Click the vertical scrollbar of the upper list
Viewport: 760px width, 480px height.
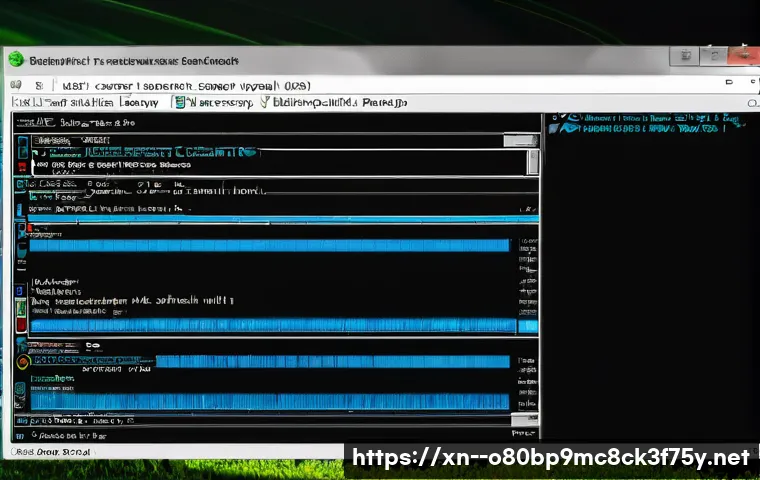533,162
